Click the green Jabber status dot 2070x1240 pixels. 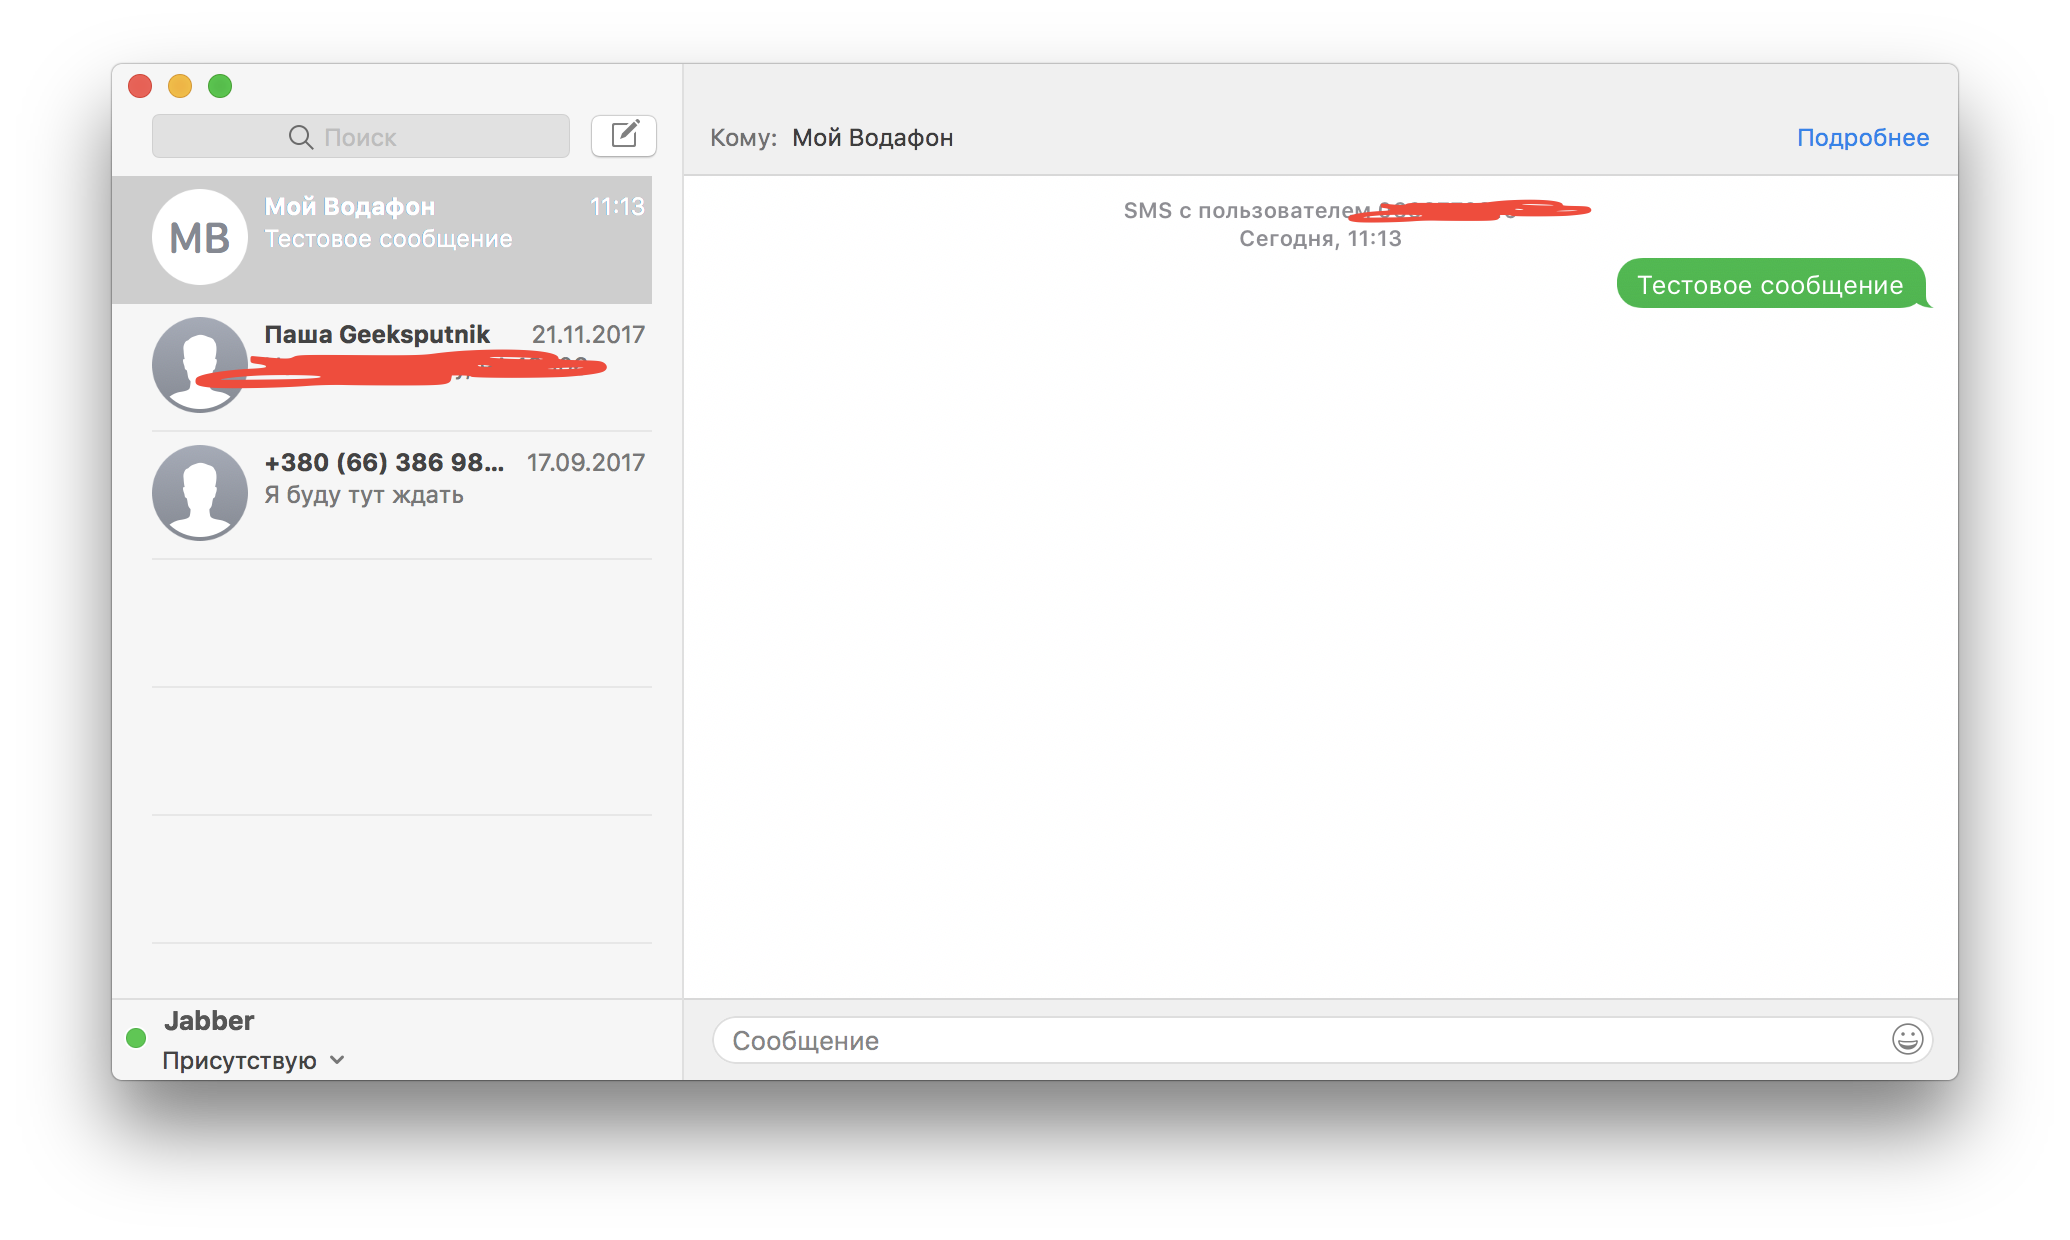coord(136,1038)
